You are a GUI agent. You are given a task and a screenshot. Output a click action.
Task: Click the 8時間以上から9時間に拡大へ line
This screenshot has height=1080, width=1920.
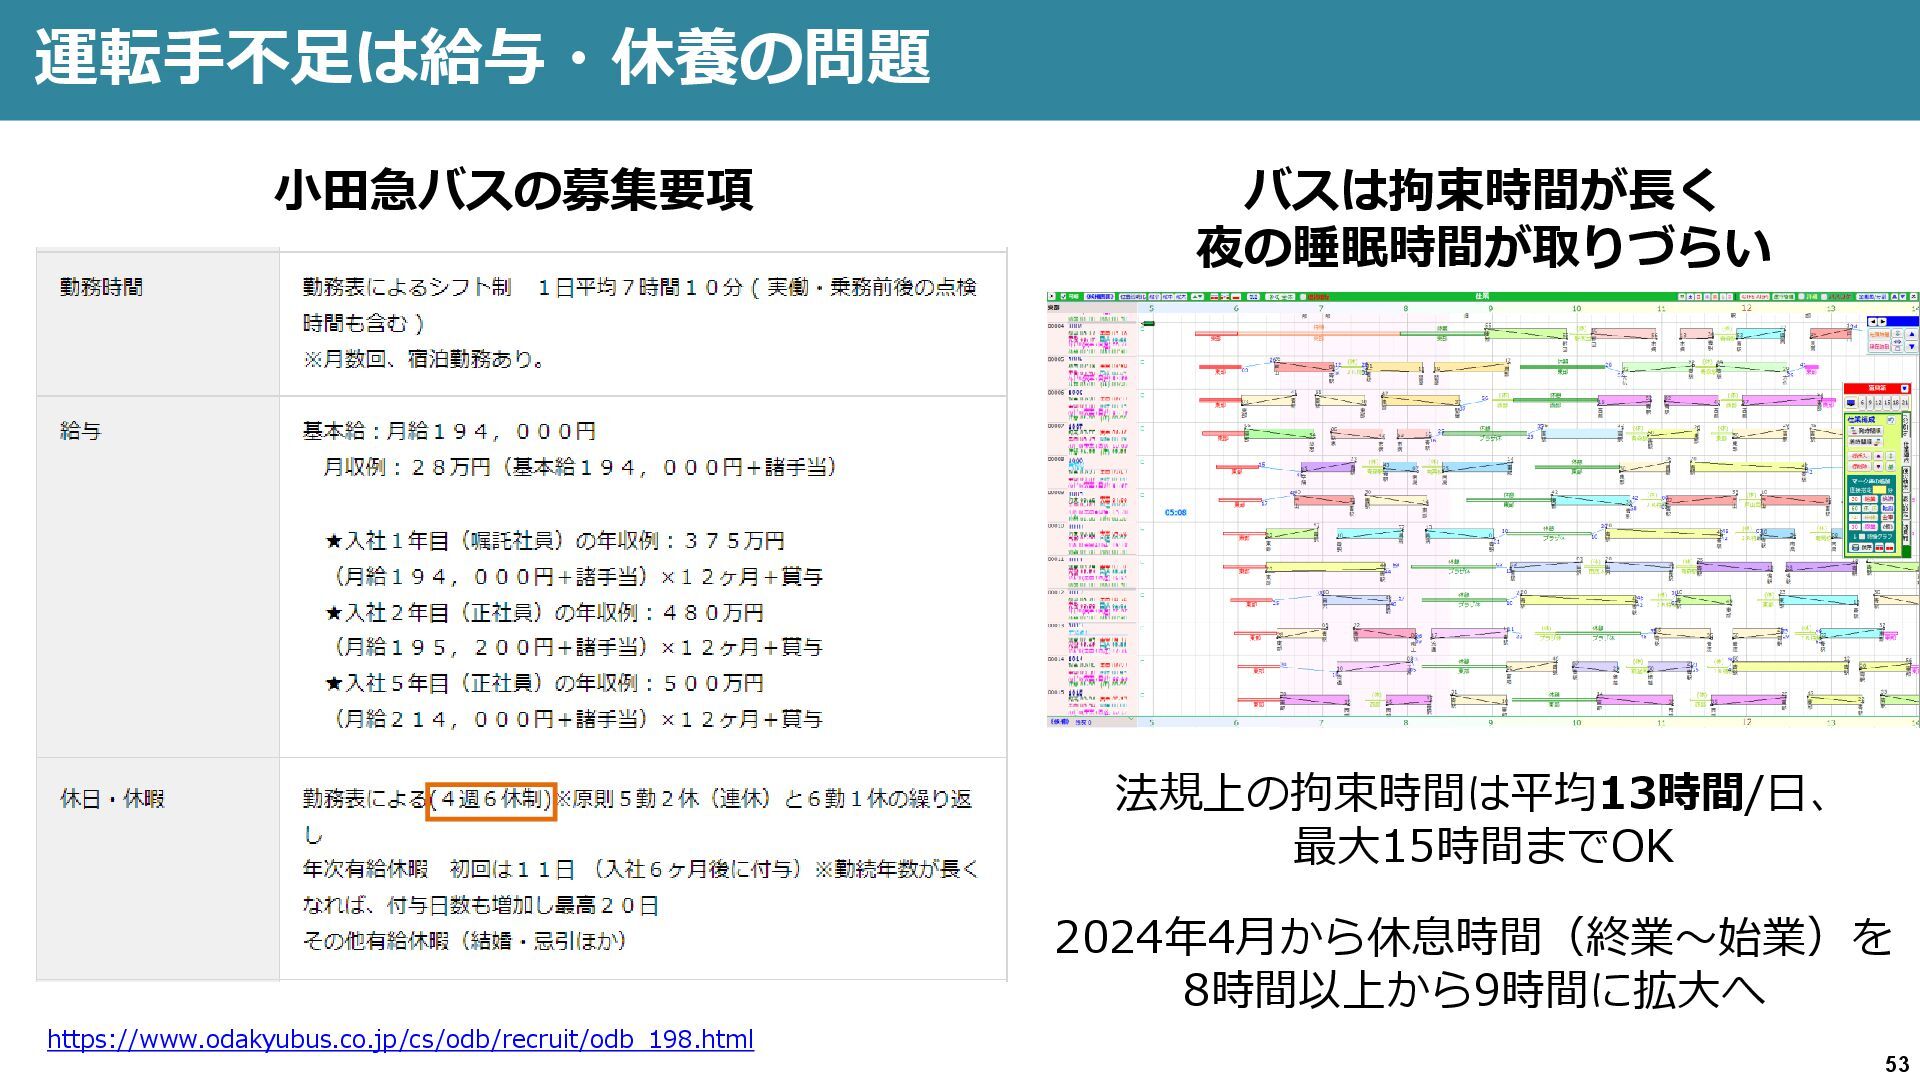point(1474,990)
